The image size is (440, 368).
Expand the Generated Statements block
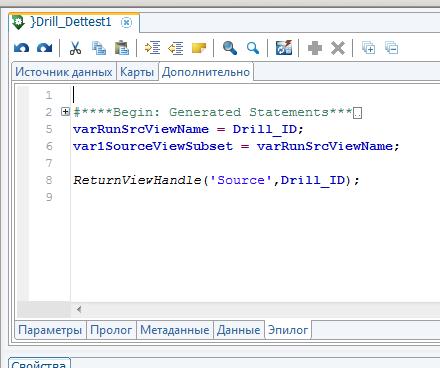tap(66, 112)
